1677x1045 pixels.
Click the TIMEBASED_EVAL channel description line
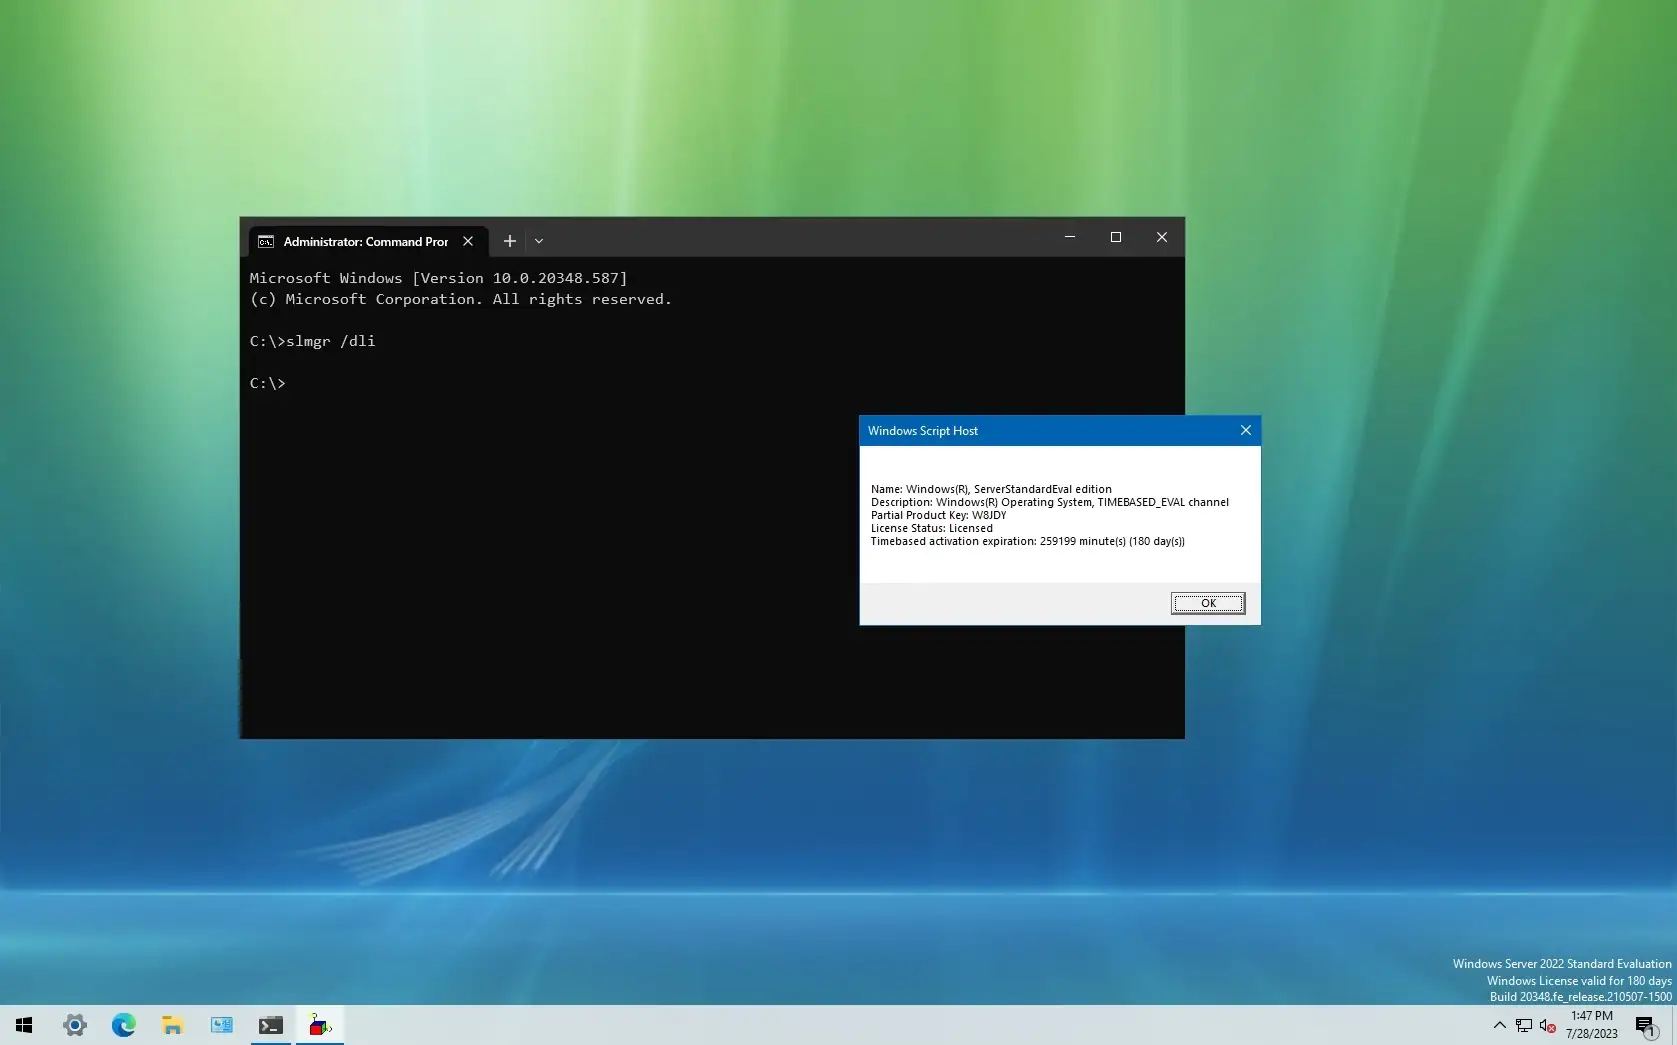pyautogui.click(x=1050, y=502)
